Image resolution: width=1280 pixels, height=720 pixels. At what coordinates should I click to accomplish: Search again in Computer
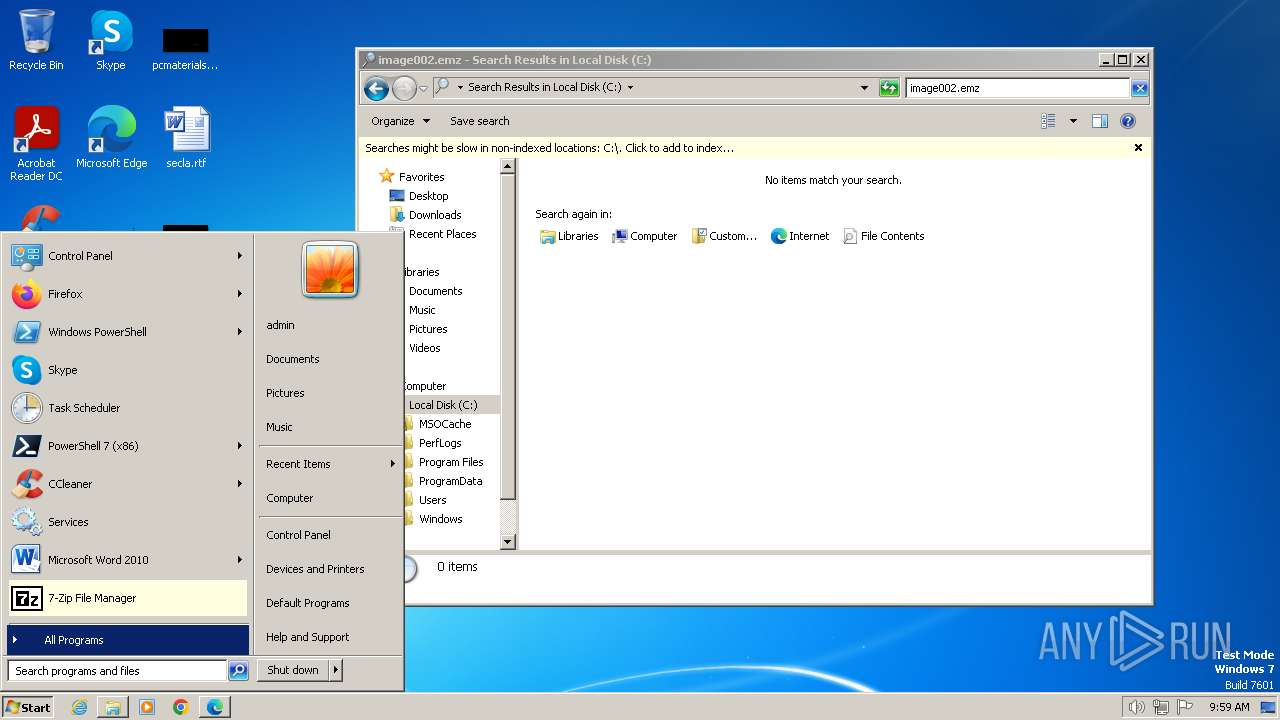point(645,236)
